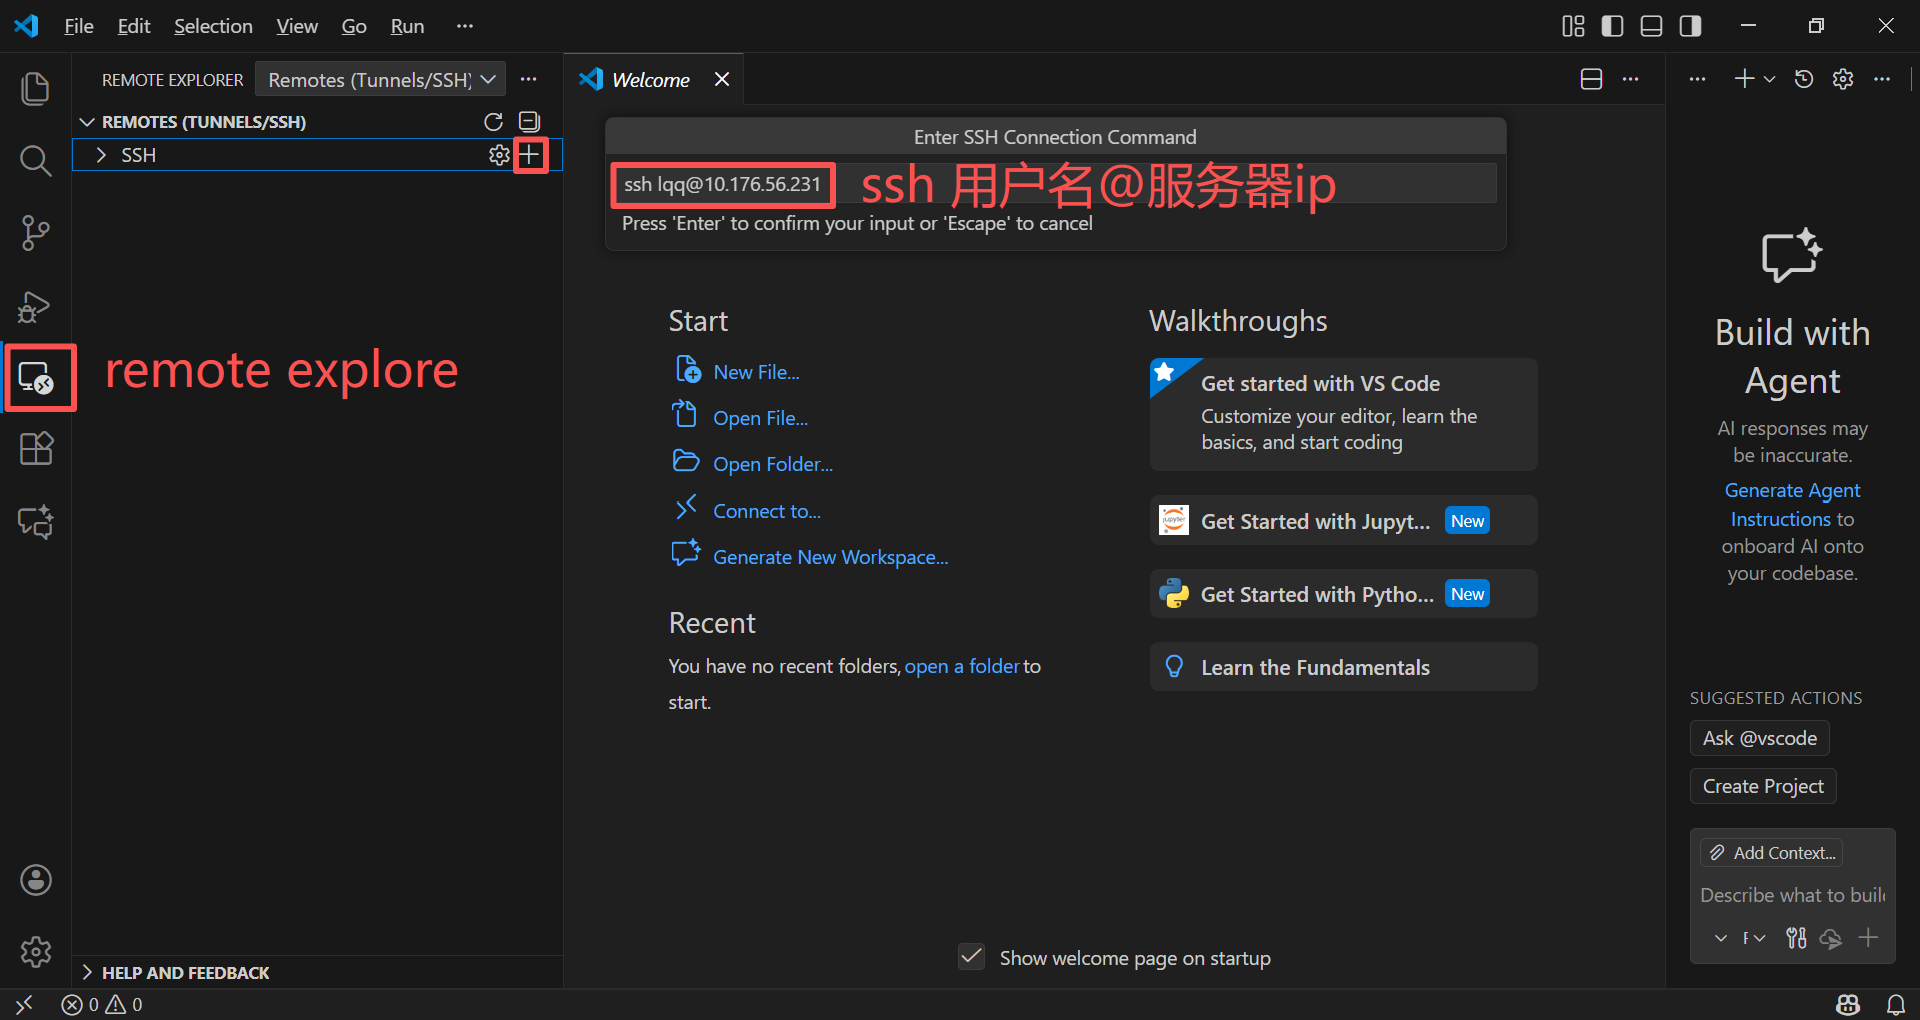Open chat model picker dropdown
This screenshot has height=1020, width=1920.
[1754, 938]
